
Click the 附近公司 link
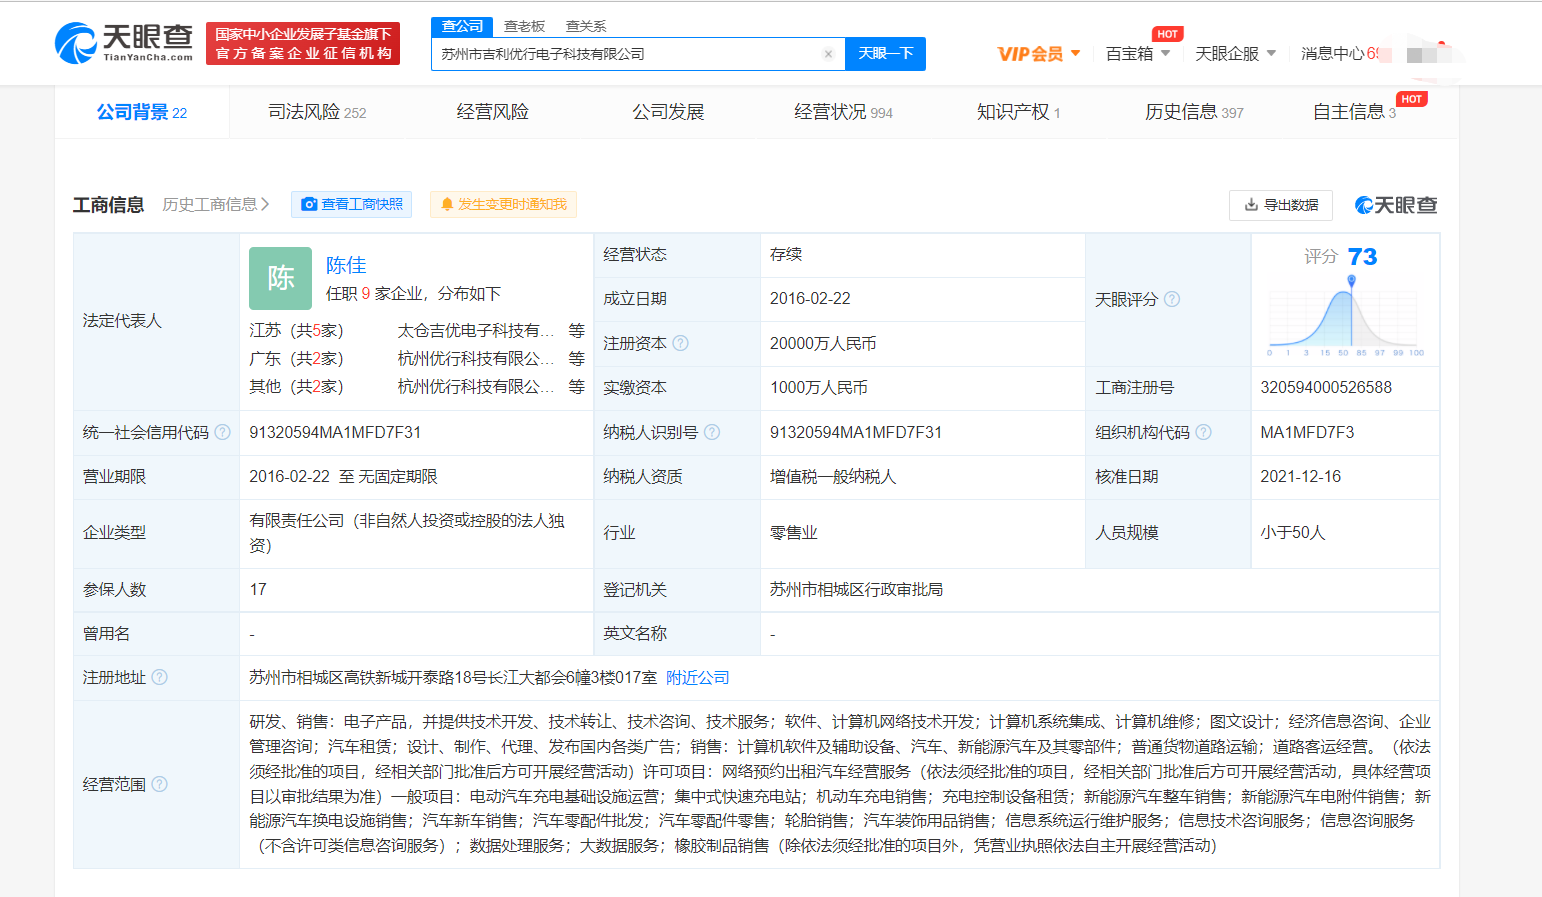pos(698,678)
